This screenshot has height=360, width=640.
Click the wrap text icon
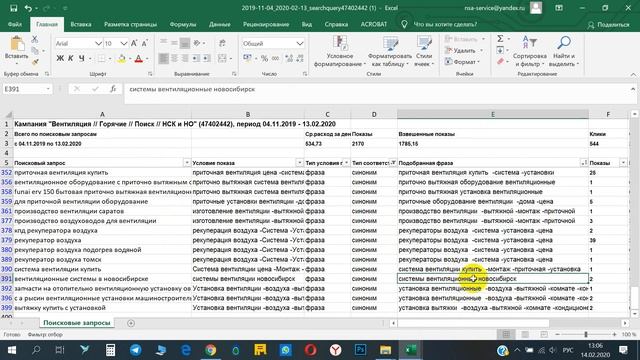[x=222, y=43]
